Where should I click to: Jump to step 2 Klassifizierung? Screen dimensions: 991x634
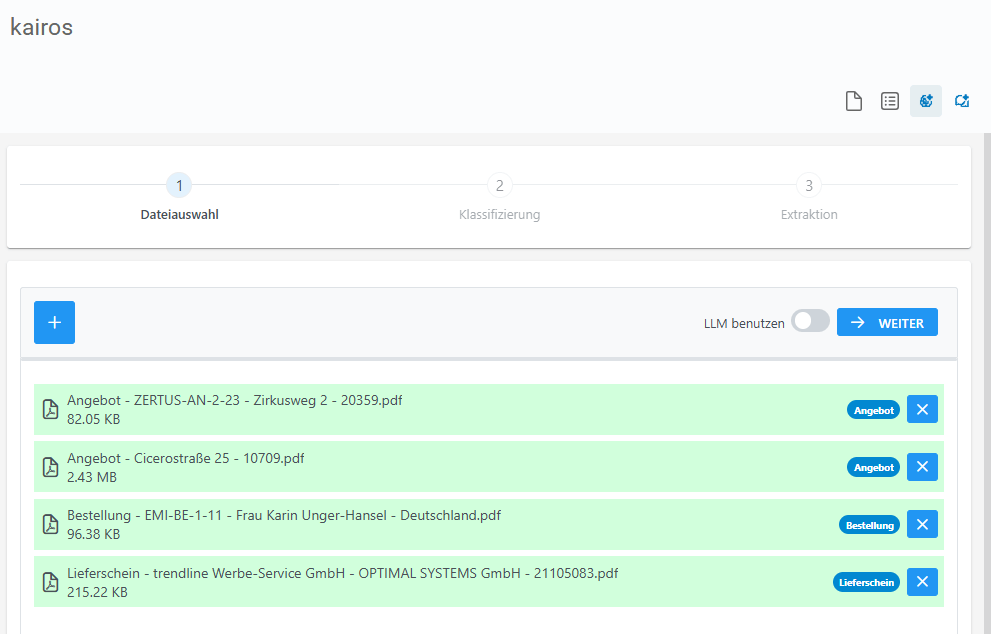tap(499, 186)
